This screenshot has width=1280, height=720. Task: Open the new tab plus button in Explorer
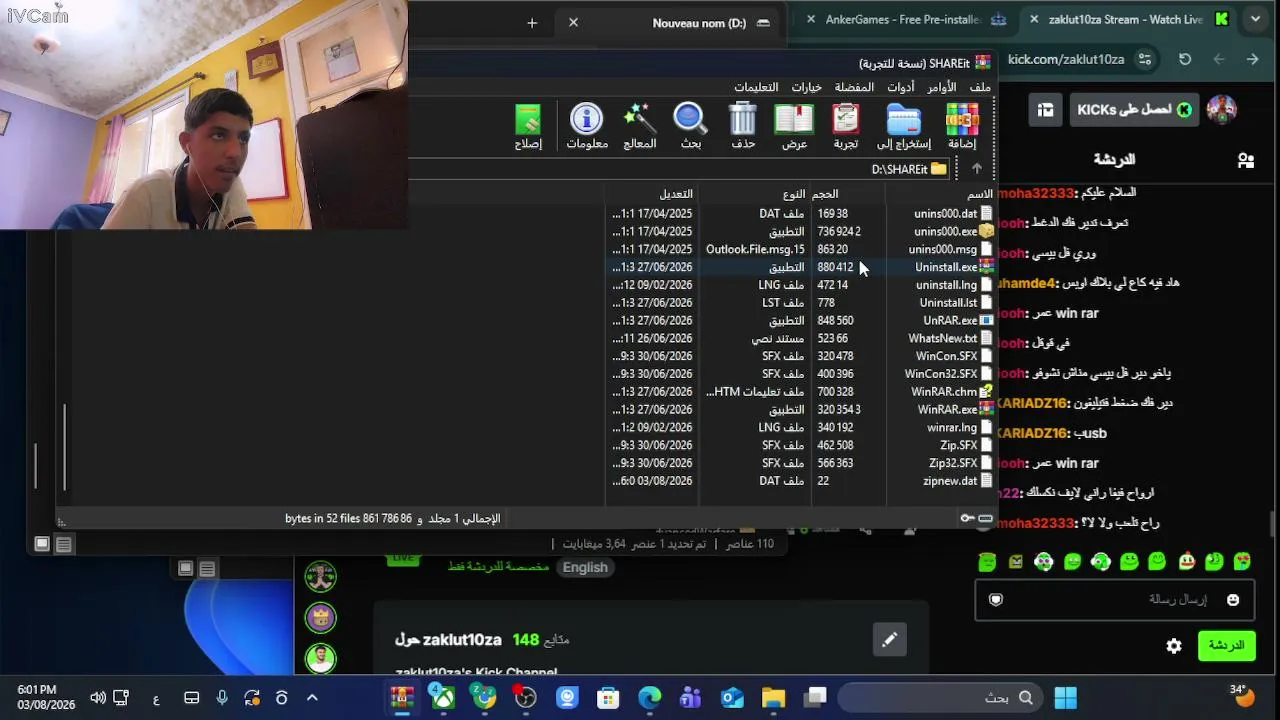[532, 22]
